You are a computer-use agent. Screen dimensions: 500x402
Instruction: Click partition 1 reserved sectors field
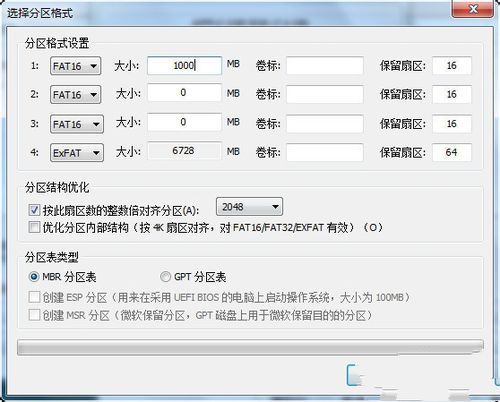(452, 65)
